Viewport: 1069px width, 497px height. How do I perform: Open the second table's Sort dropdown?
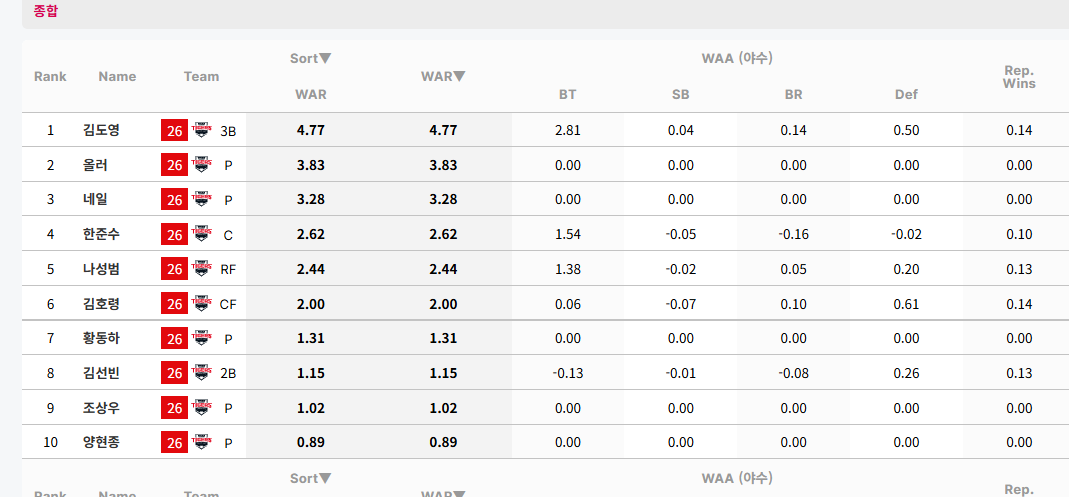point(325,479)
